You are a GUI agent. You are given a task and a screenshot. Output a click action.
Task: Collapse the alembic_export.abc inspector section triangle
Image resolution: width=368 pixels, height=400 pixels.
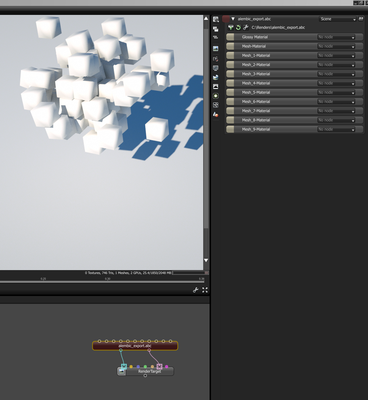coord(233,19)
